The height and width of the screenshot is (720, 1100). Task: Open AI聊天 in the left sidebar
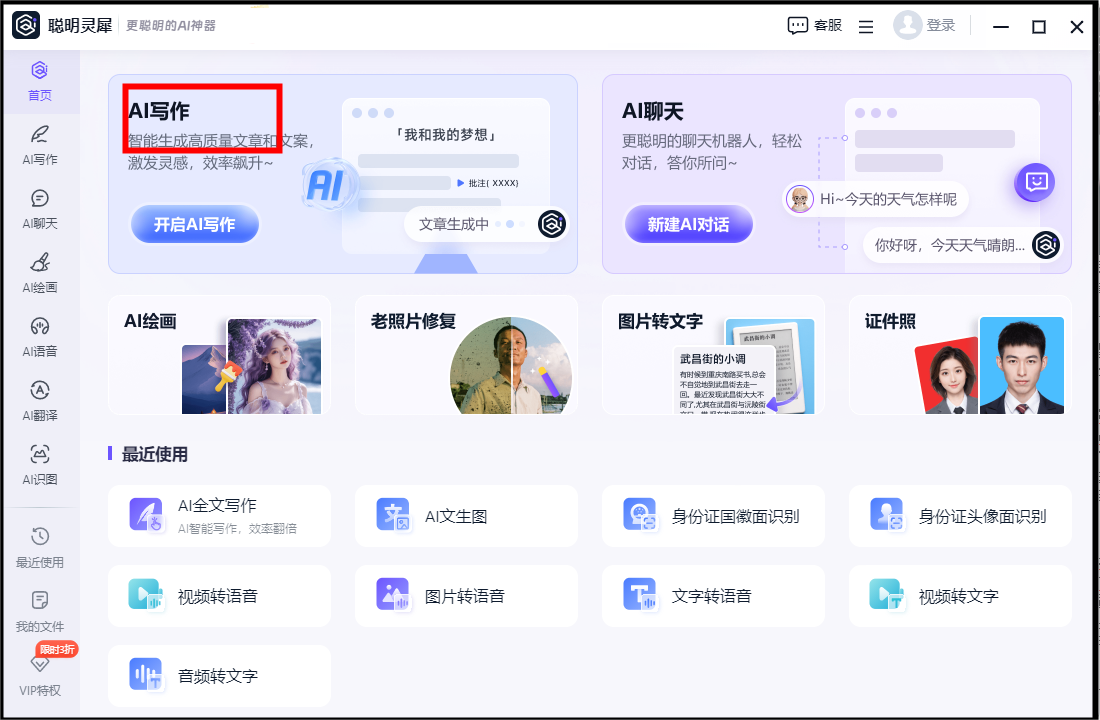click(x=40, y=208)
